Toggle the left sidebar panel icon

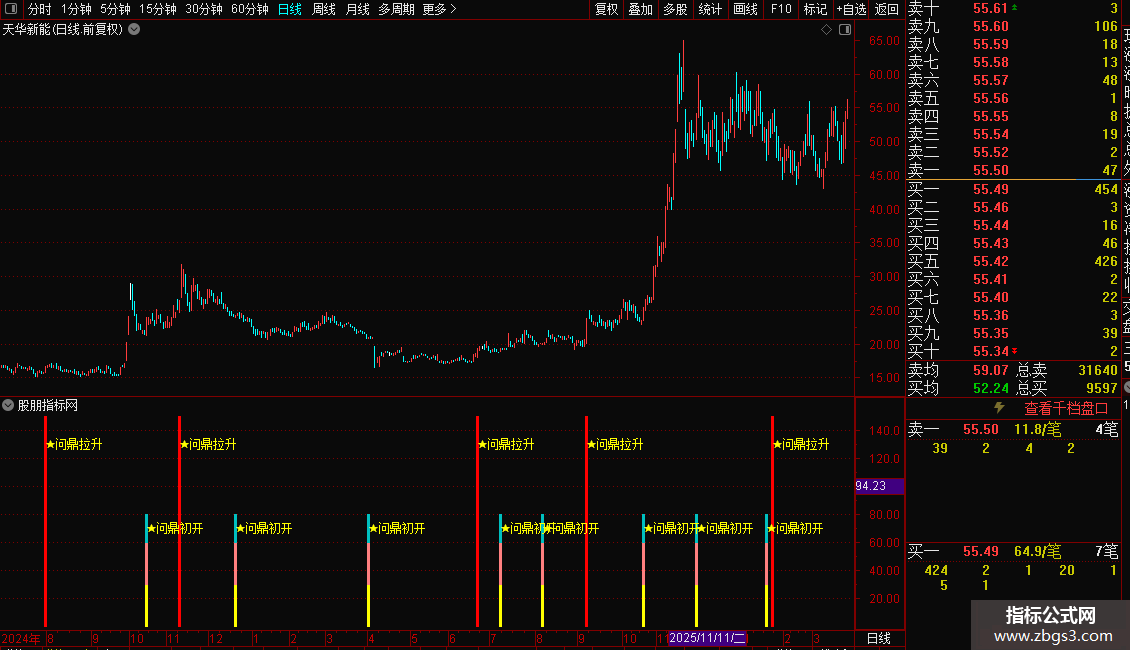click(x=11, y=9)
